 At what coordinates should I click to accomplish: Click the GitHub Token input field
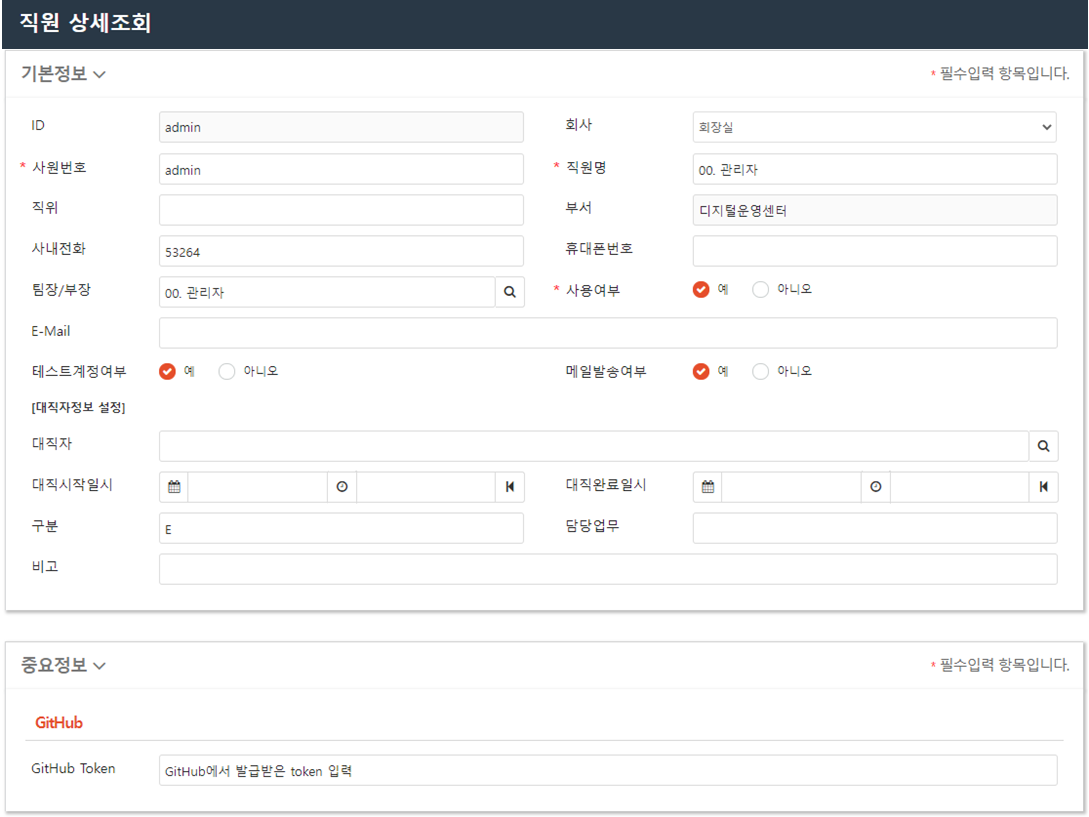607,770
